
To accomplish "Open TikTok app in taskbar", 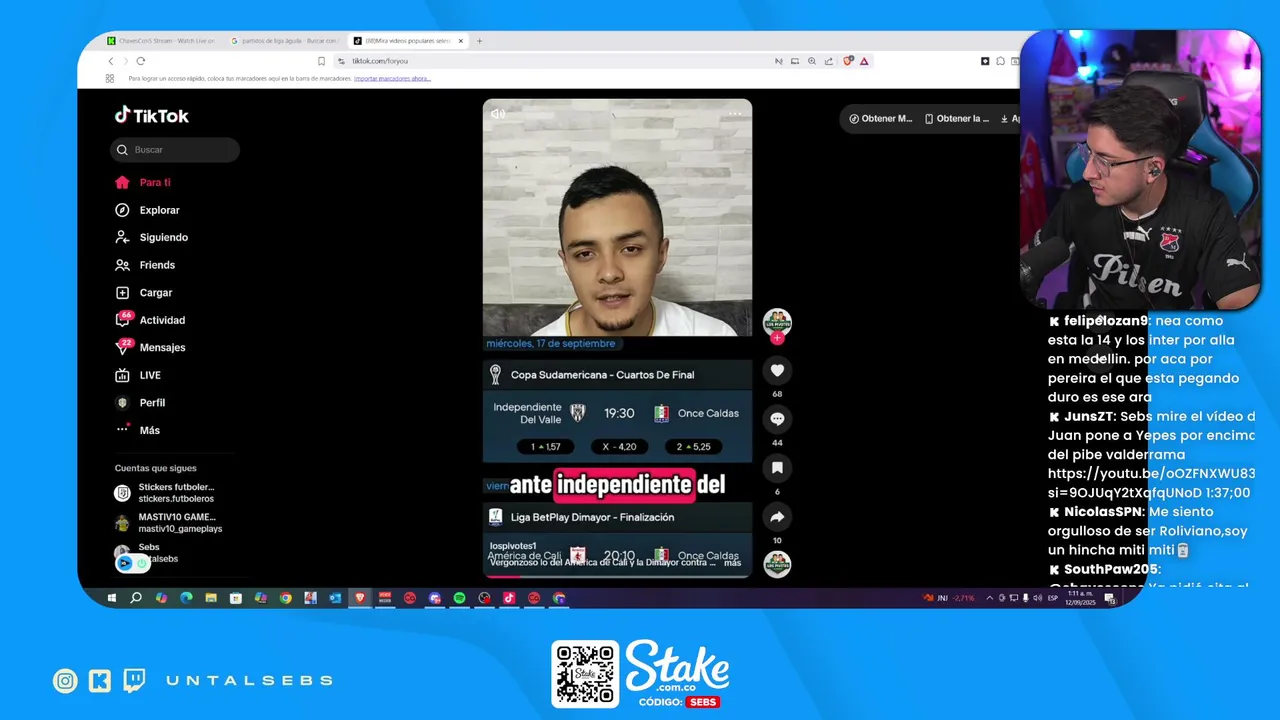I will tap(509, 598).
